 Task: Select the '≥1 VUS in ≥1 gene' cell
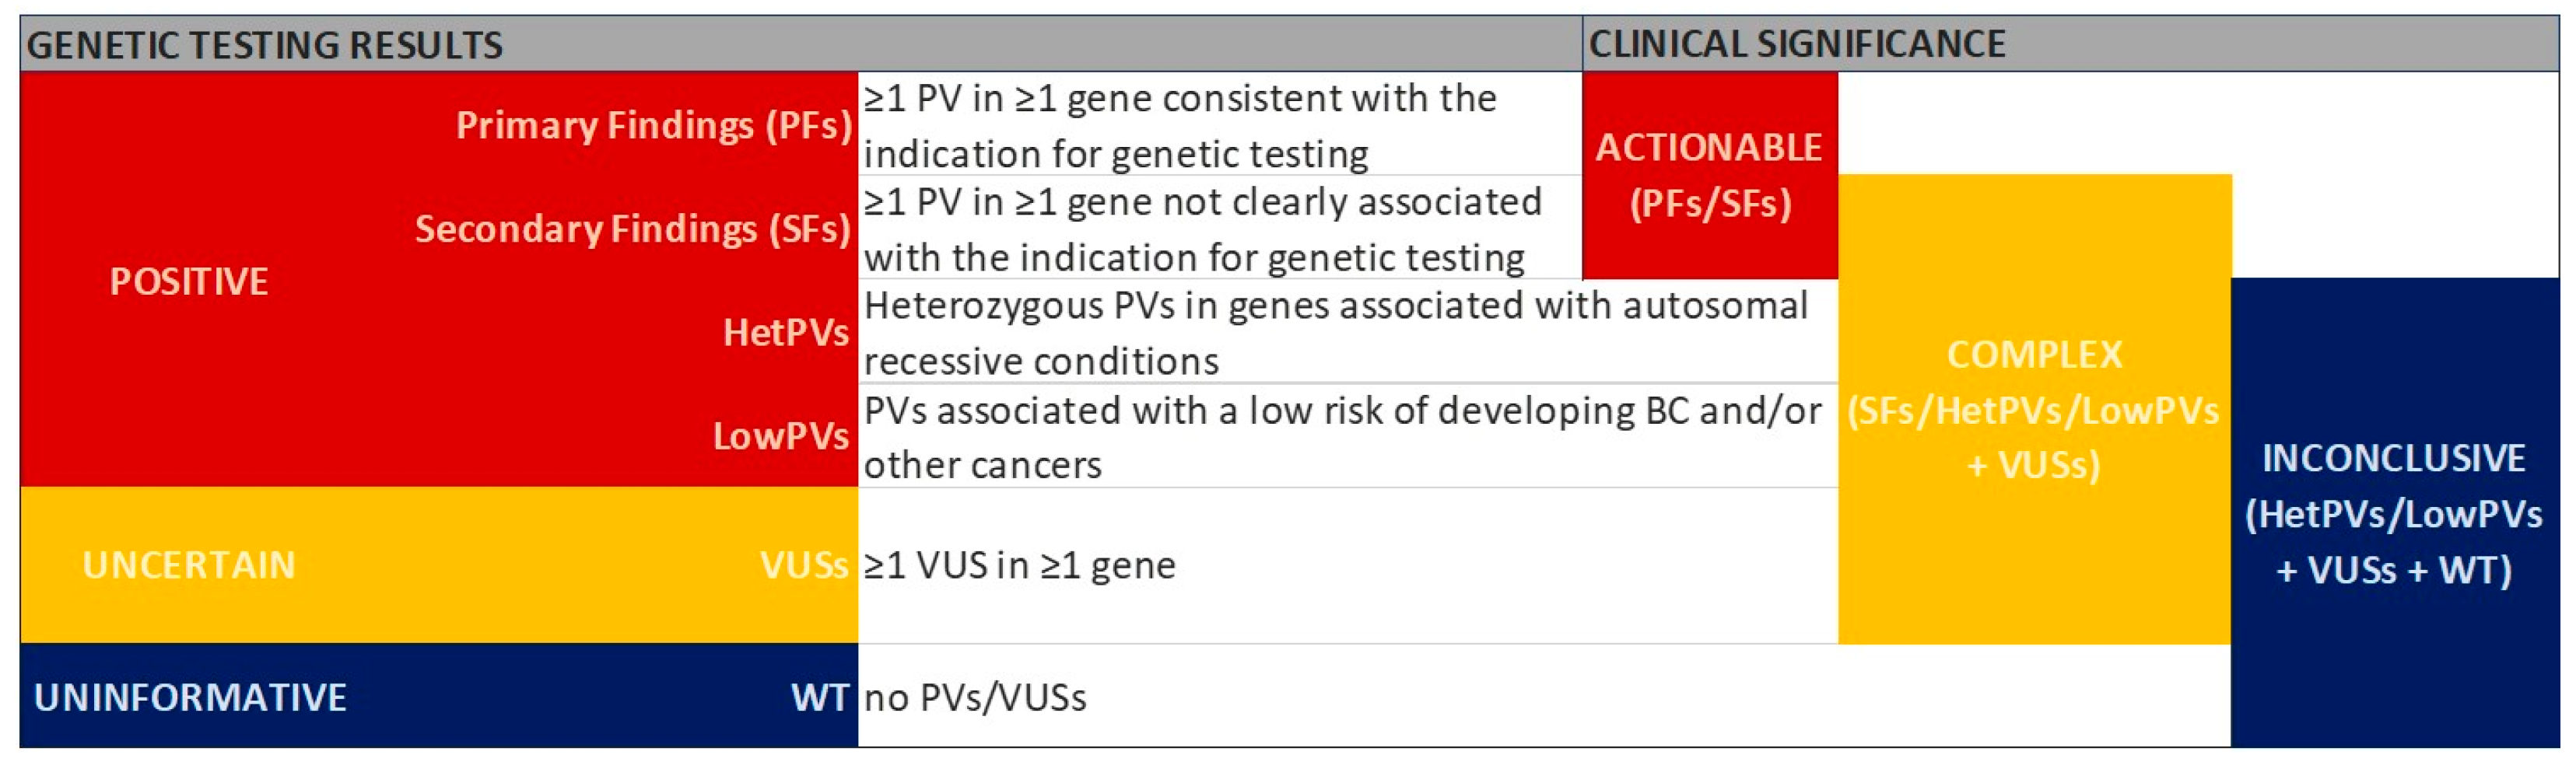[1019, 565]
